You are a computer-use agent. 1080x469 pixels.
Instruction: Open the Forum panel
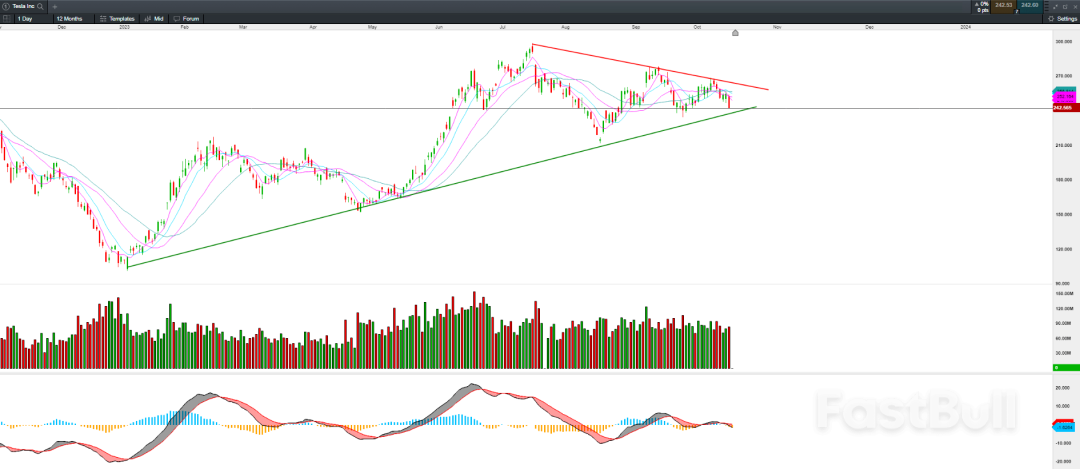(x=186, y=18)
